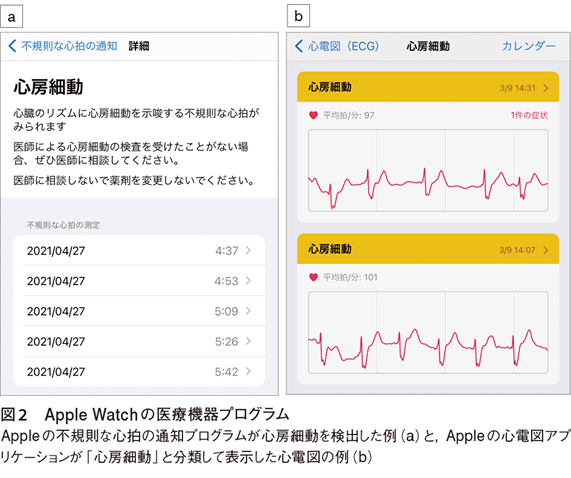The height and width of the screenshot is (478, 571).
Task: Expand the 5:09 measurement row chevron
Action: click(248, 311)
